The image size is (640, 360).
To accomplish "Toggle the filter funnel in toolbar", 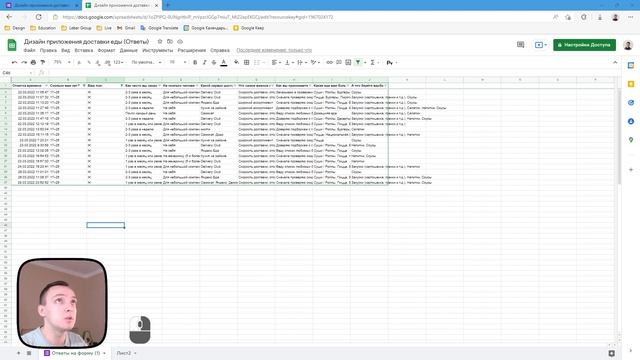I will pyautogui.click(x=358, y=62).
